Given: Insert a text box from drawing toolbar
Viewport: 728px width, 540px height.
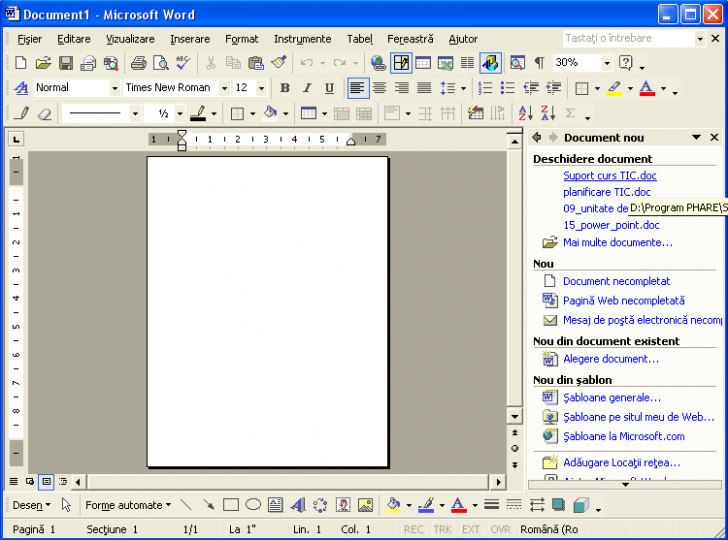Looking at the screenshot, I should 275,505.
